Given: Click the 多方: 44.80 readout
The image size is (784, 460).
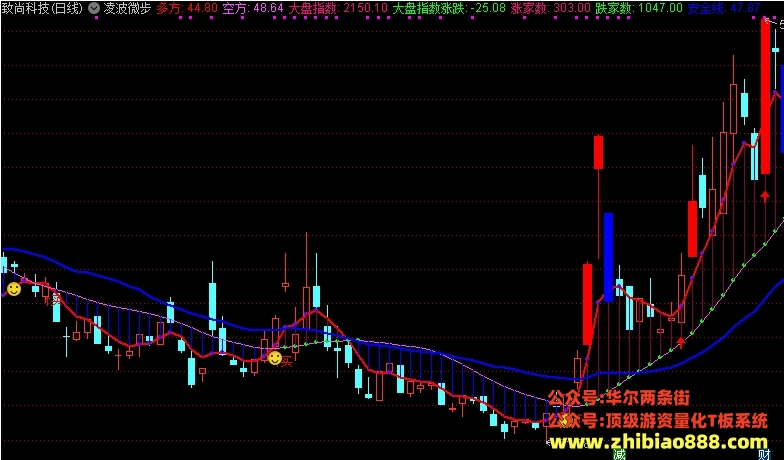Looking at the screenshot, I should point(187,8).
